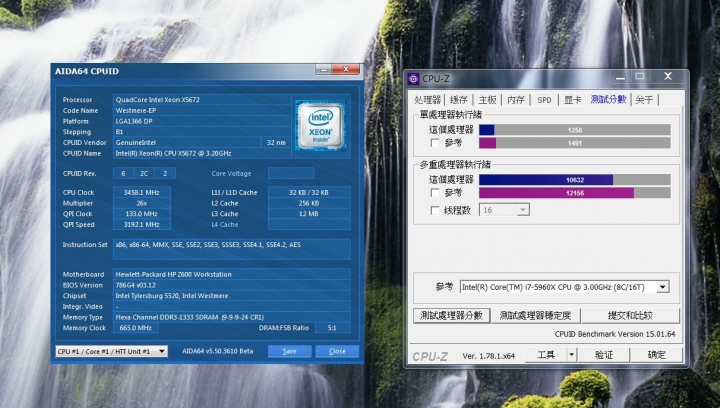Image resolution: width=720 pixels, height=408 pixels.
Task: Click Memory Clock value 665.0 MHz
Action: pyautogui.click(x=135, y=328)
